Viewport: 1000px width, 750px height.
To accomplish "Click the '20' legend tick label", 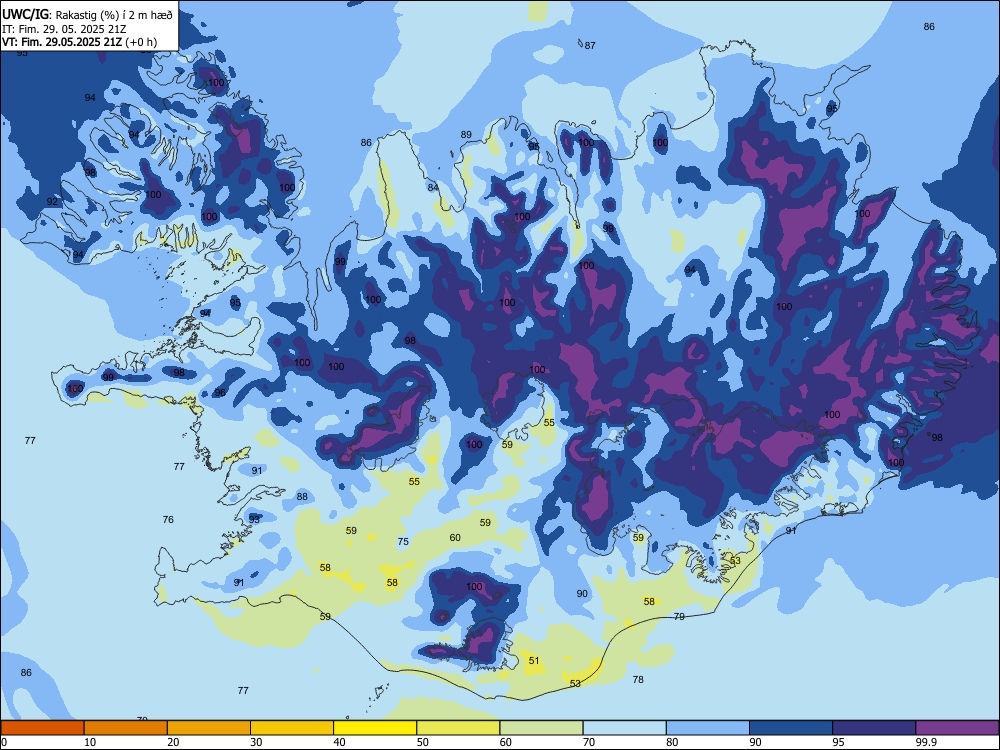I will pos(173,742).
